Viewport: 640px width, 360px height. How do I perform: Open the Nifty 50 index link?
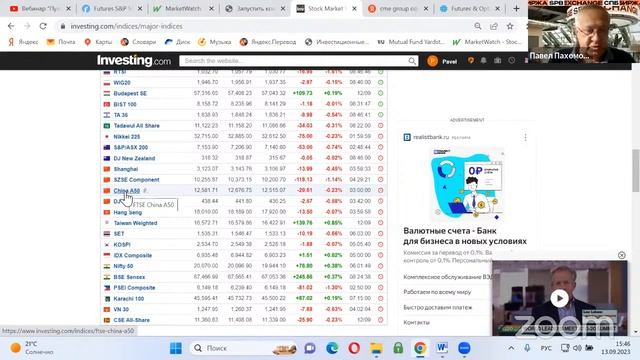tap(123, 266)
